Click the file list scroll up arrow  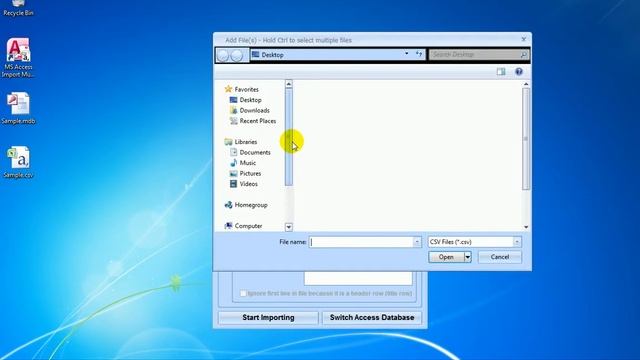526,84
